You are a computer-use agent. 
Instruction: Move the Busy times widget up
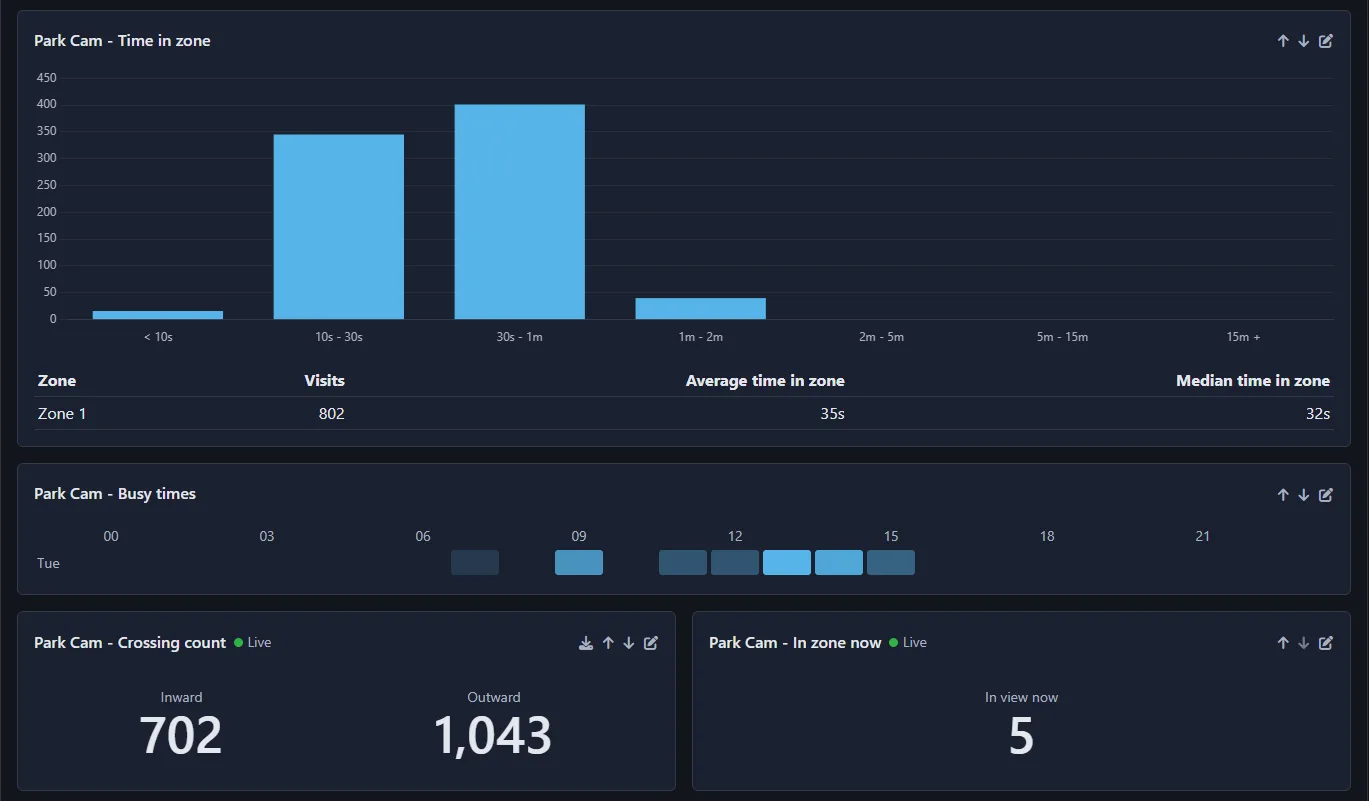pyautogui.click(x=1283, y=494)
